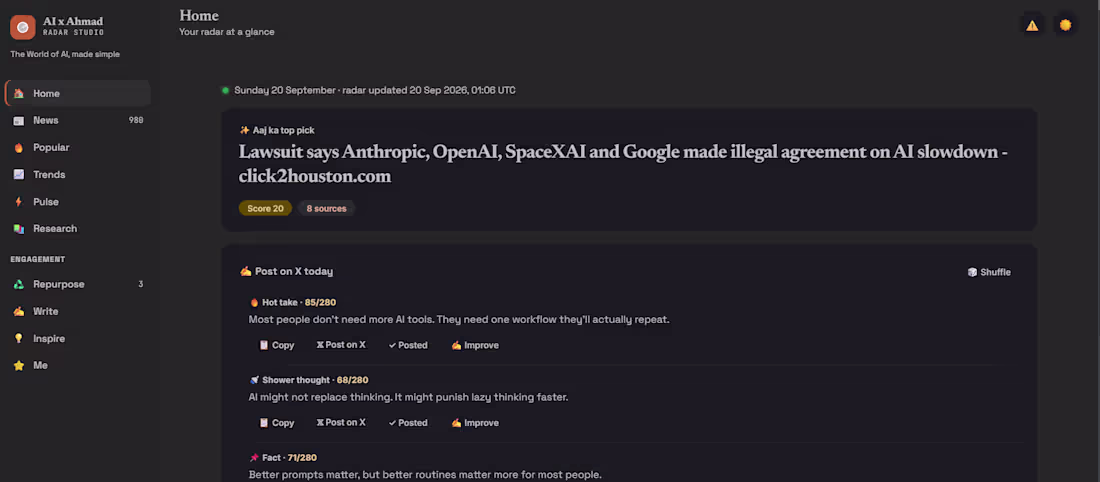Click the Improve hand icon on Shower thought
This screenshot has height=482, width=1100.
pos(457,423)
